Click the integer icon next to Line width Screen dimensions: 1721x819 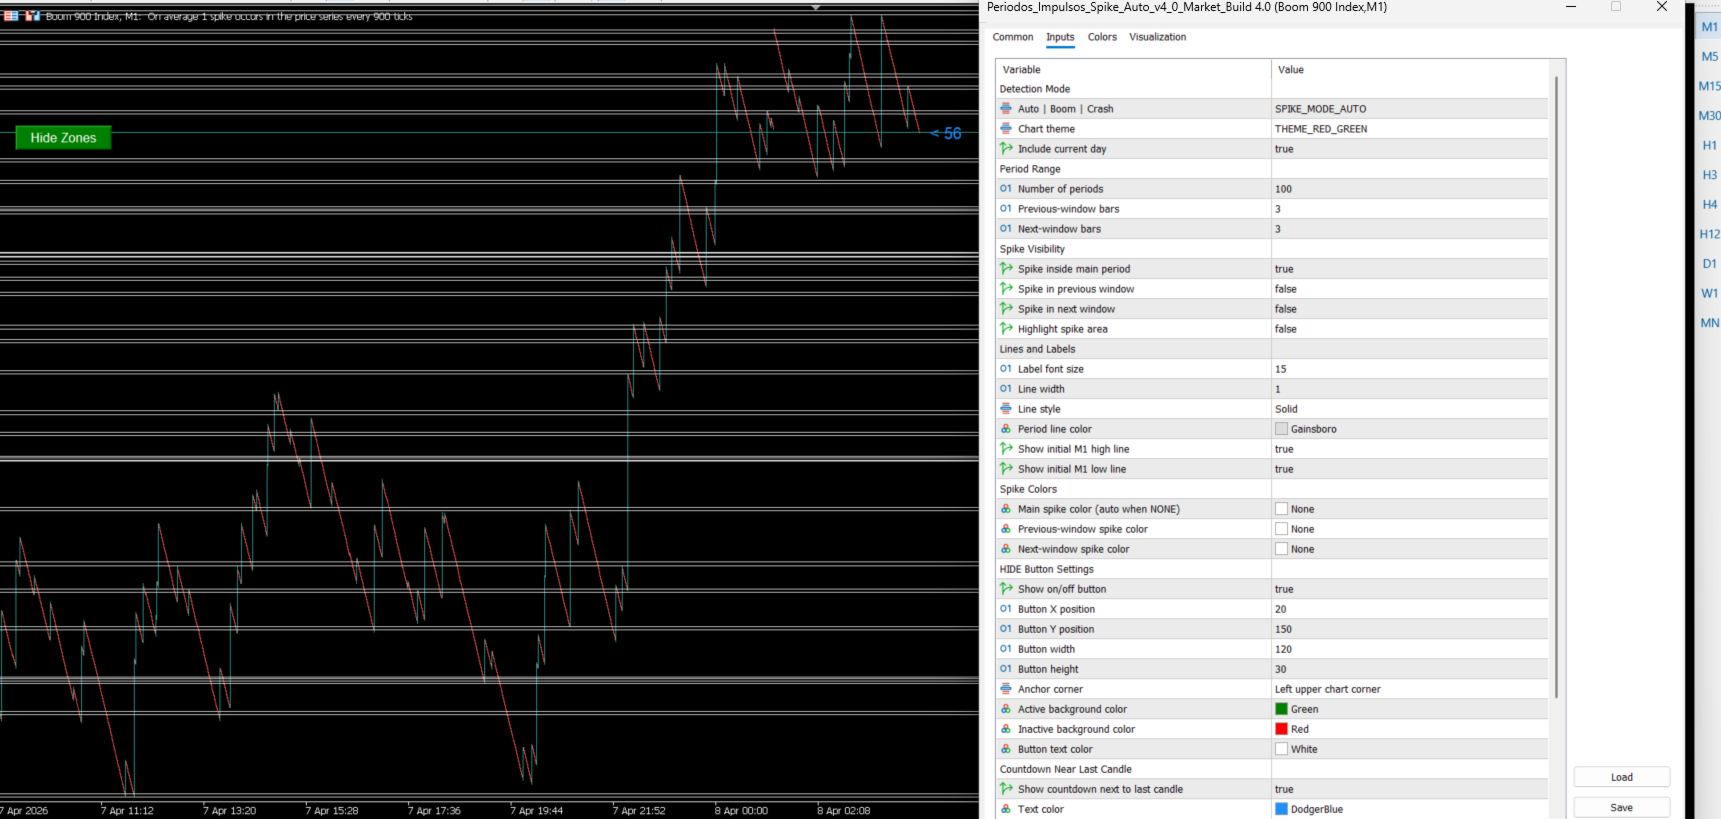click(1006, 388)
